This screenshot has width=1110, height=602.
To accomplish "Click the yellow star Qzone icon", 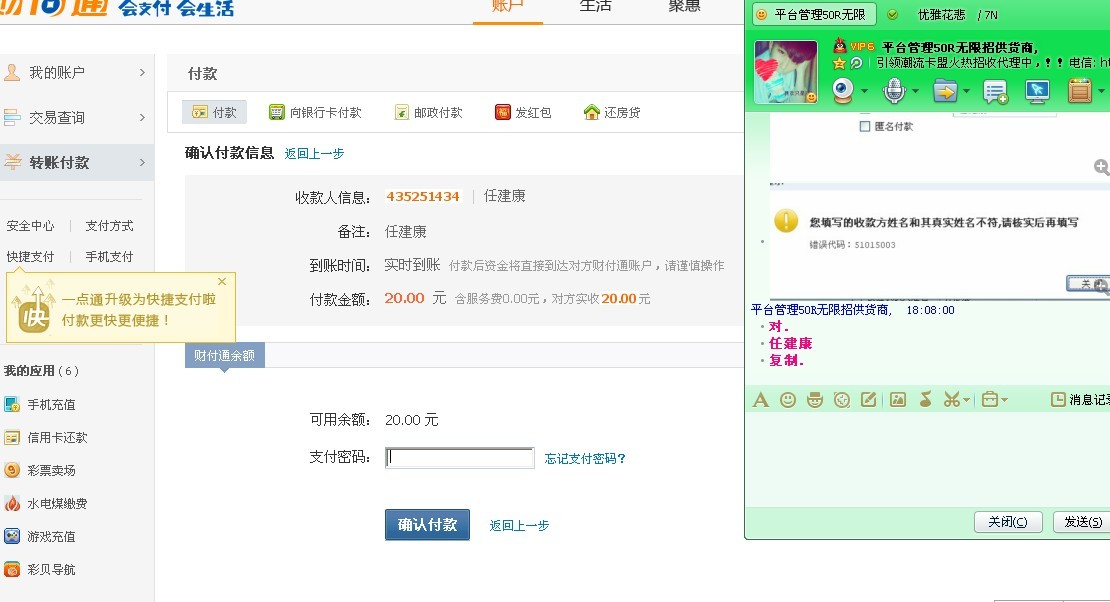I will coord(840,63).
